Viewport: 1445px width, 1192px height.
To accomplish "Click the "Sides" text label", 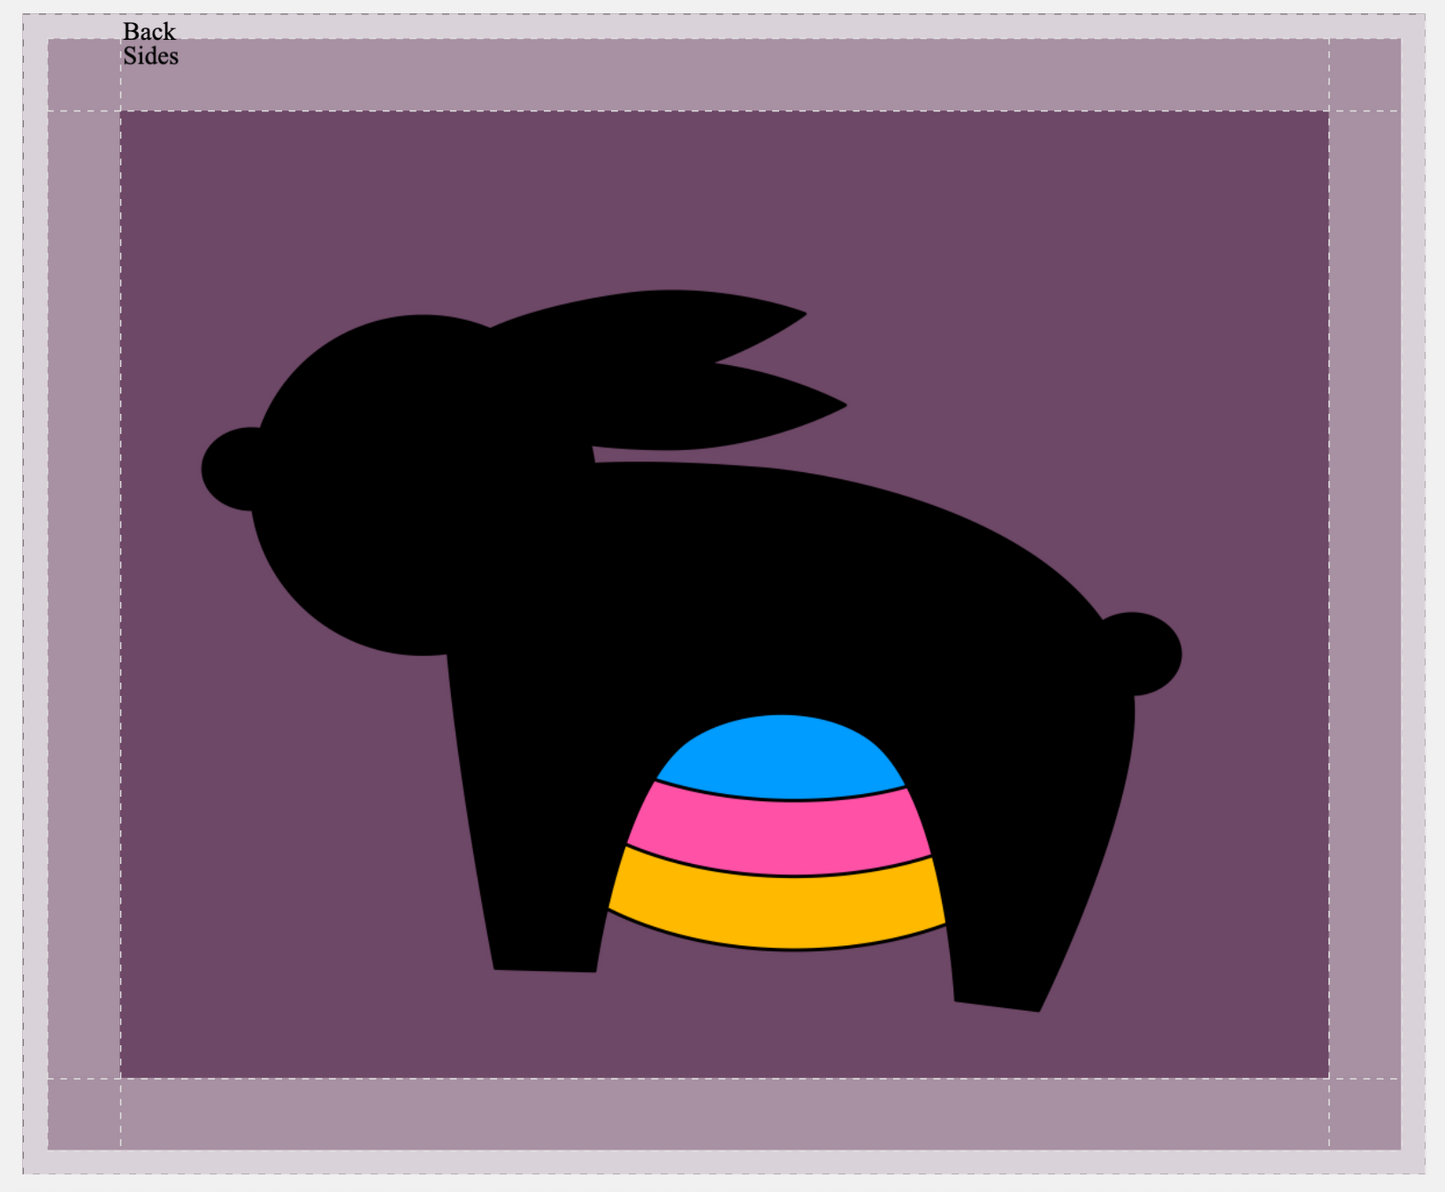I will 151,56.
